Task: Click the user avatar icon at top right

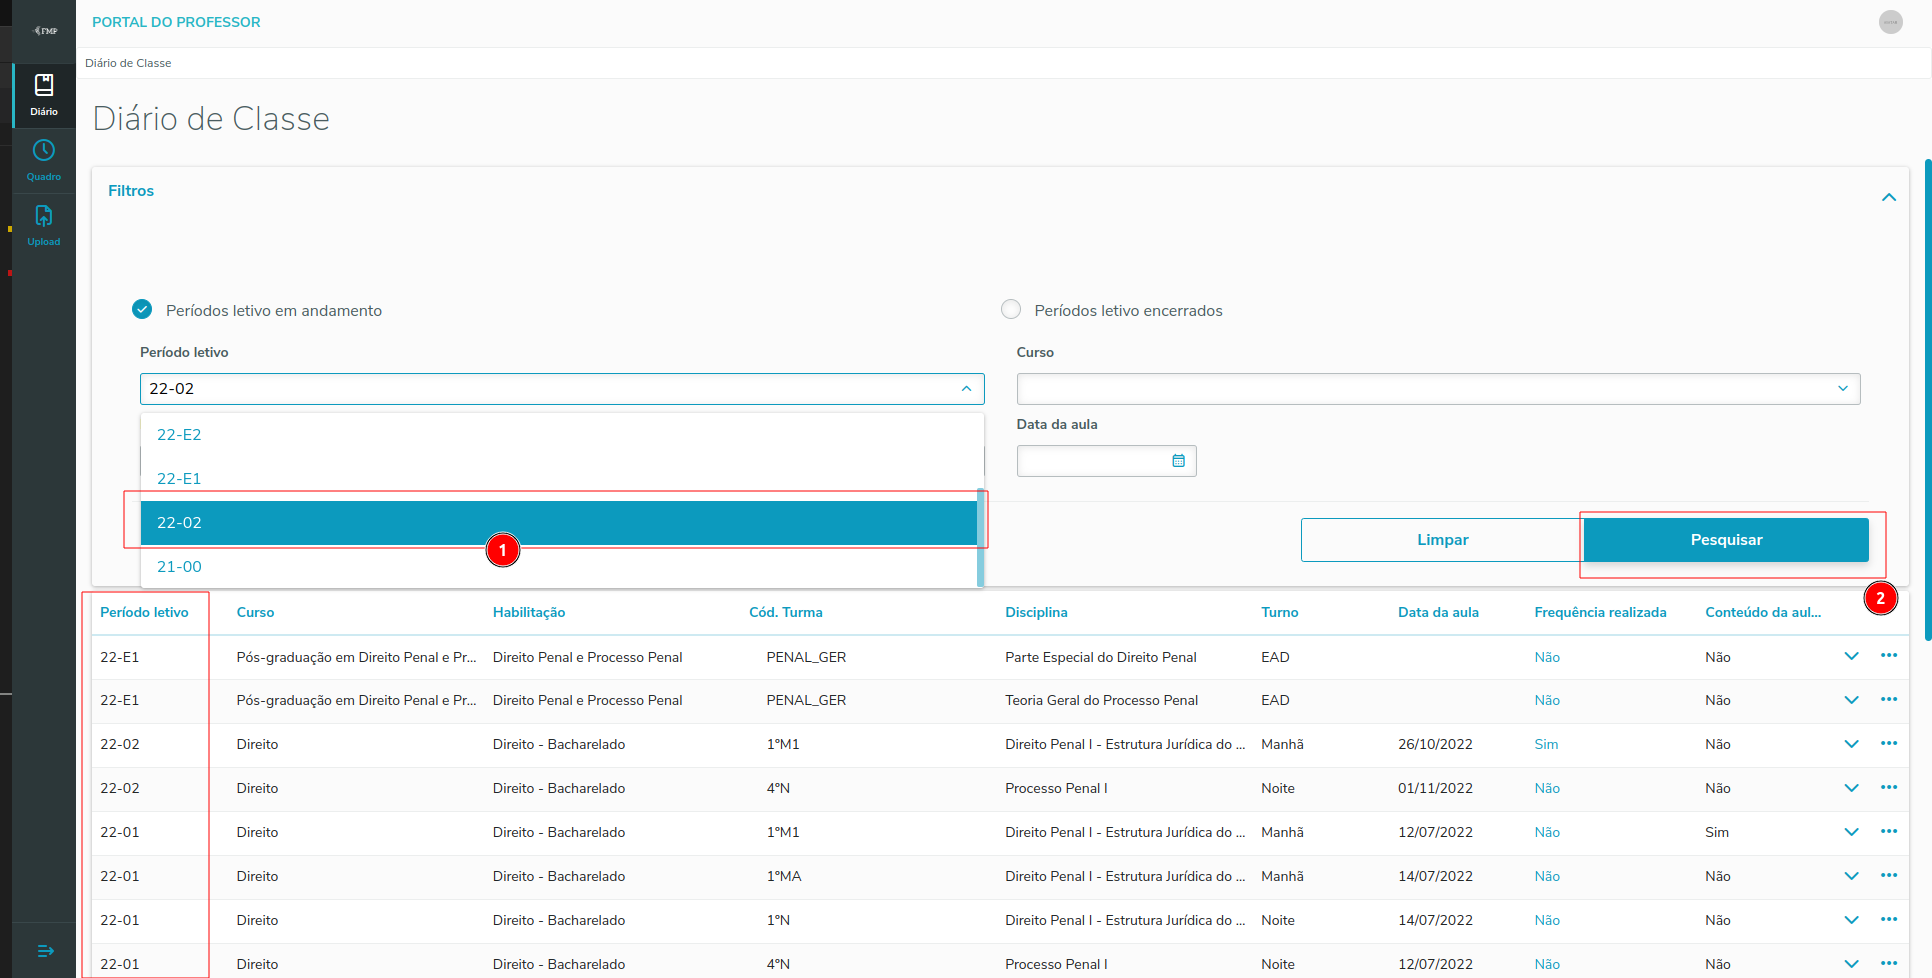Action: point(1890,22)
